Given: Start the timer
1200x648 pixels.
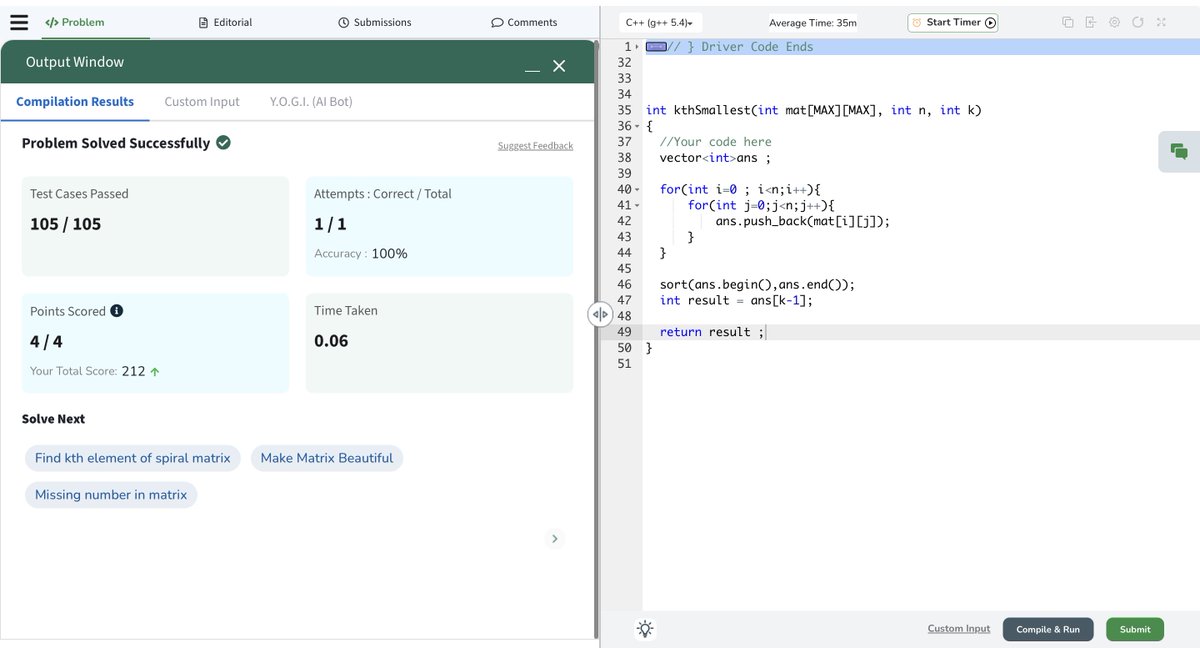Looking at the screenshot, I should 953,22.
